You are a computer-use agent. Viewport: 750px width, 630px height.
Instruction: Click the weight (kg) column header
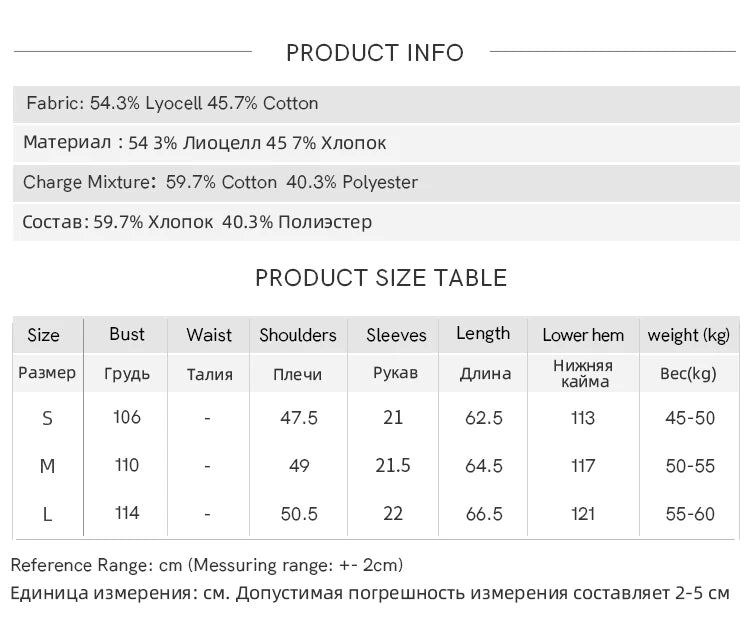(689, 335)
